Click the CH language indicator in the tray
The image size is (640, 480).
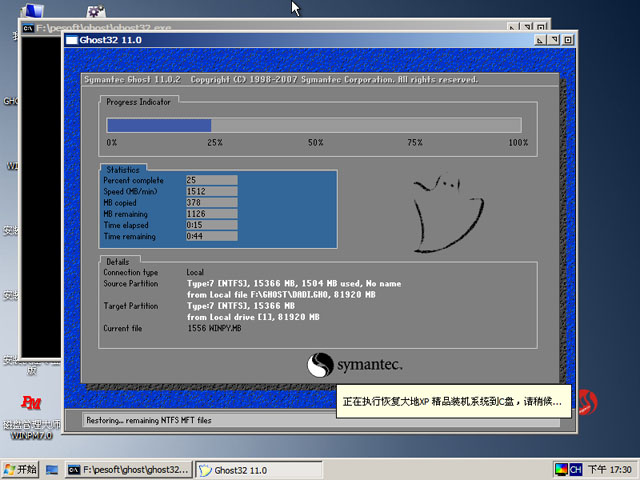point(575,469)
